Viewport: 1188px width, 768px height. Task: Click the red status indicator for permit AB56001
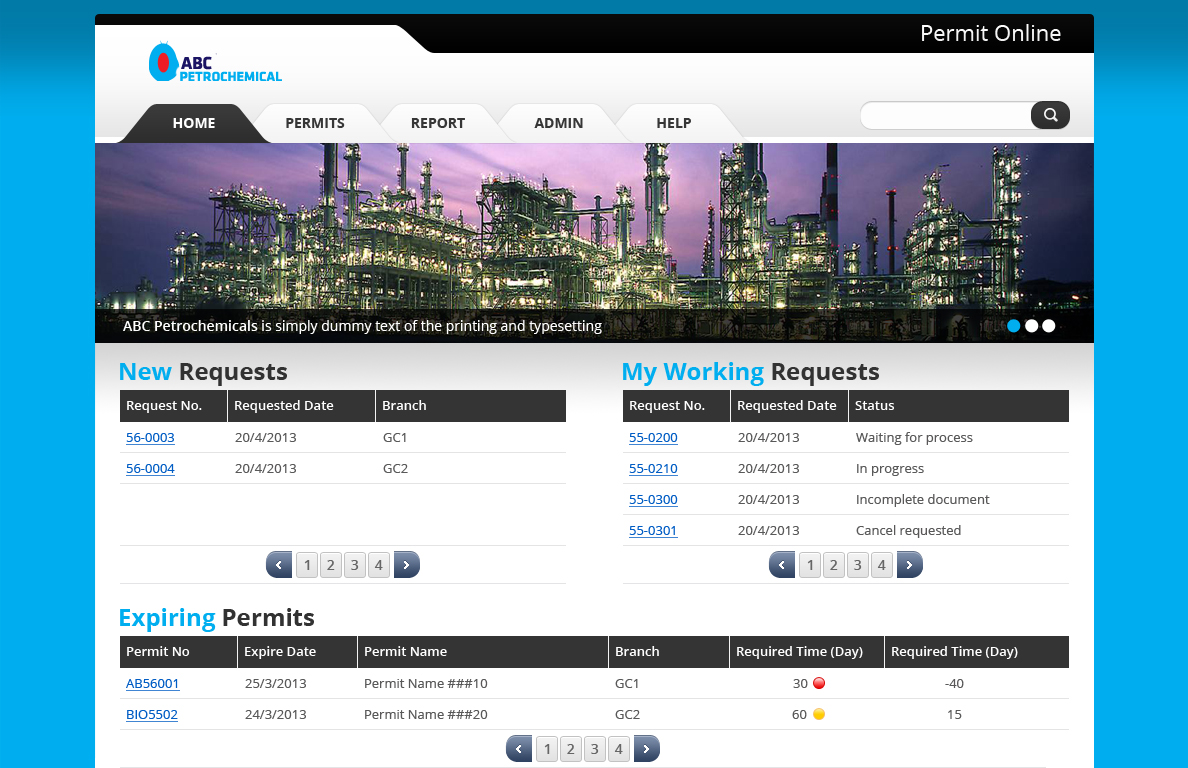point(819,683)
